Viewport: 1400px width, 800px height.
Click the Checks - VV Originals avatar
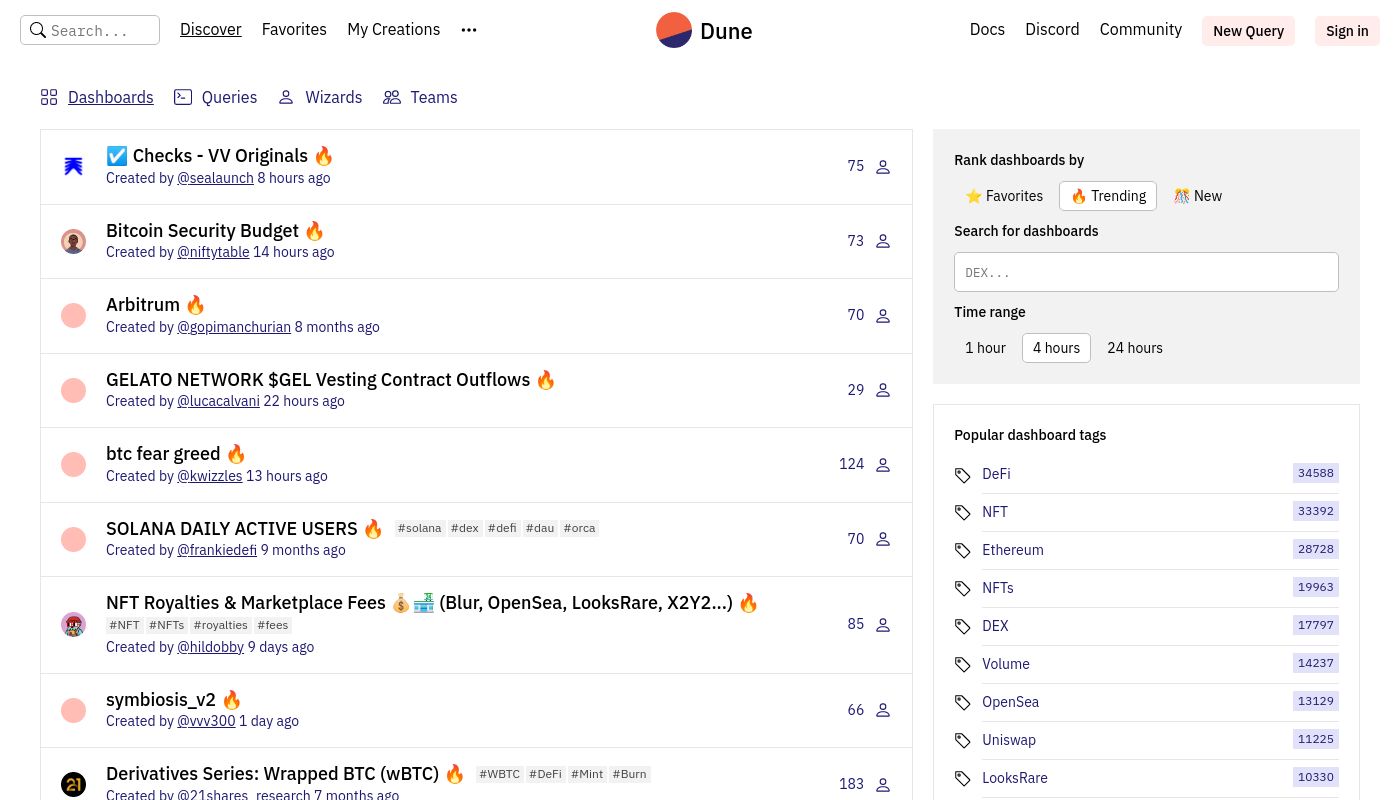tap(73, 166)
